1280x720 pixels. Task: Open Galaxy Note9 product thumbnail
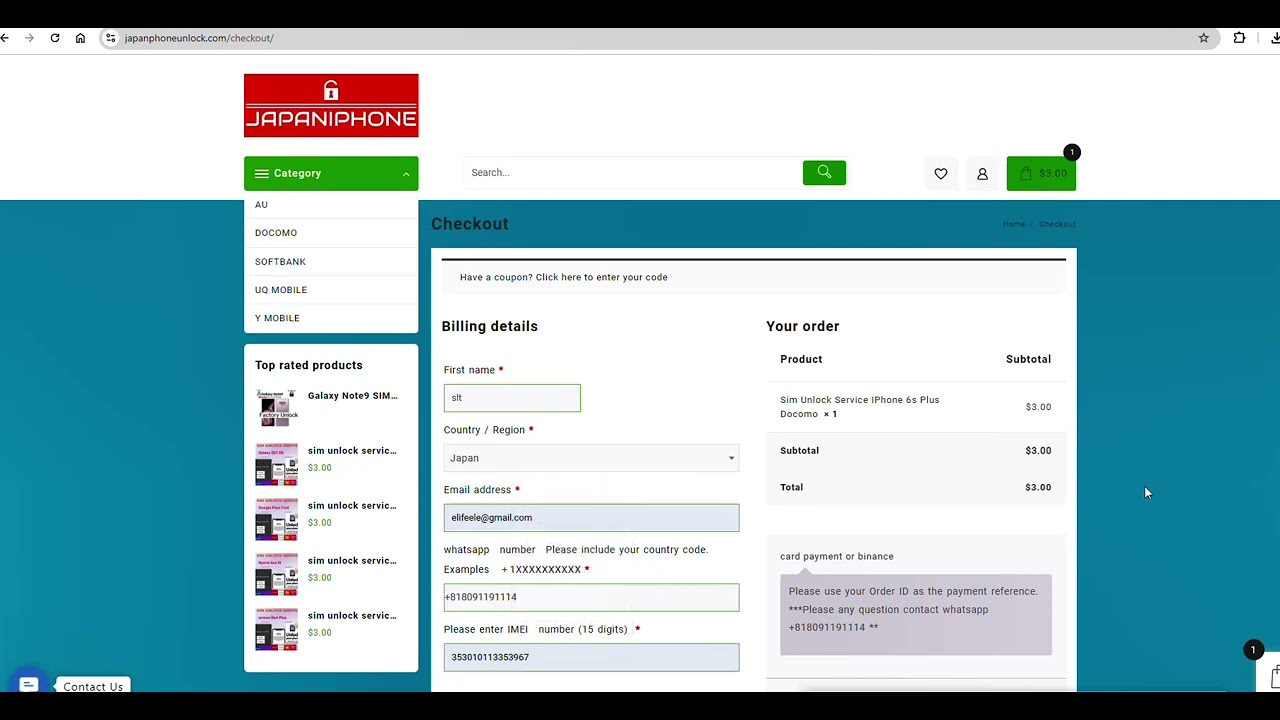point(277,408)
